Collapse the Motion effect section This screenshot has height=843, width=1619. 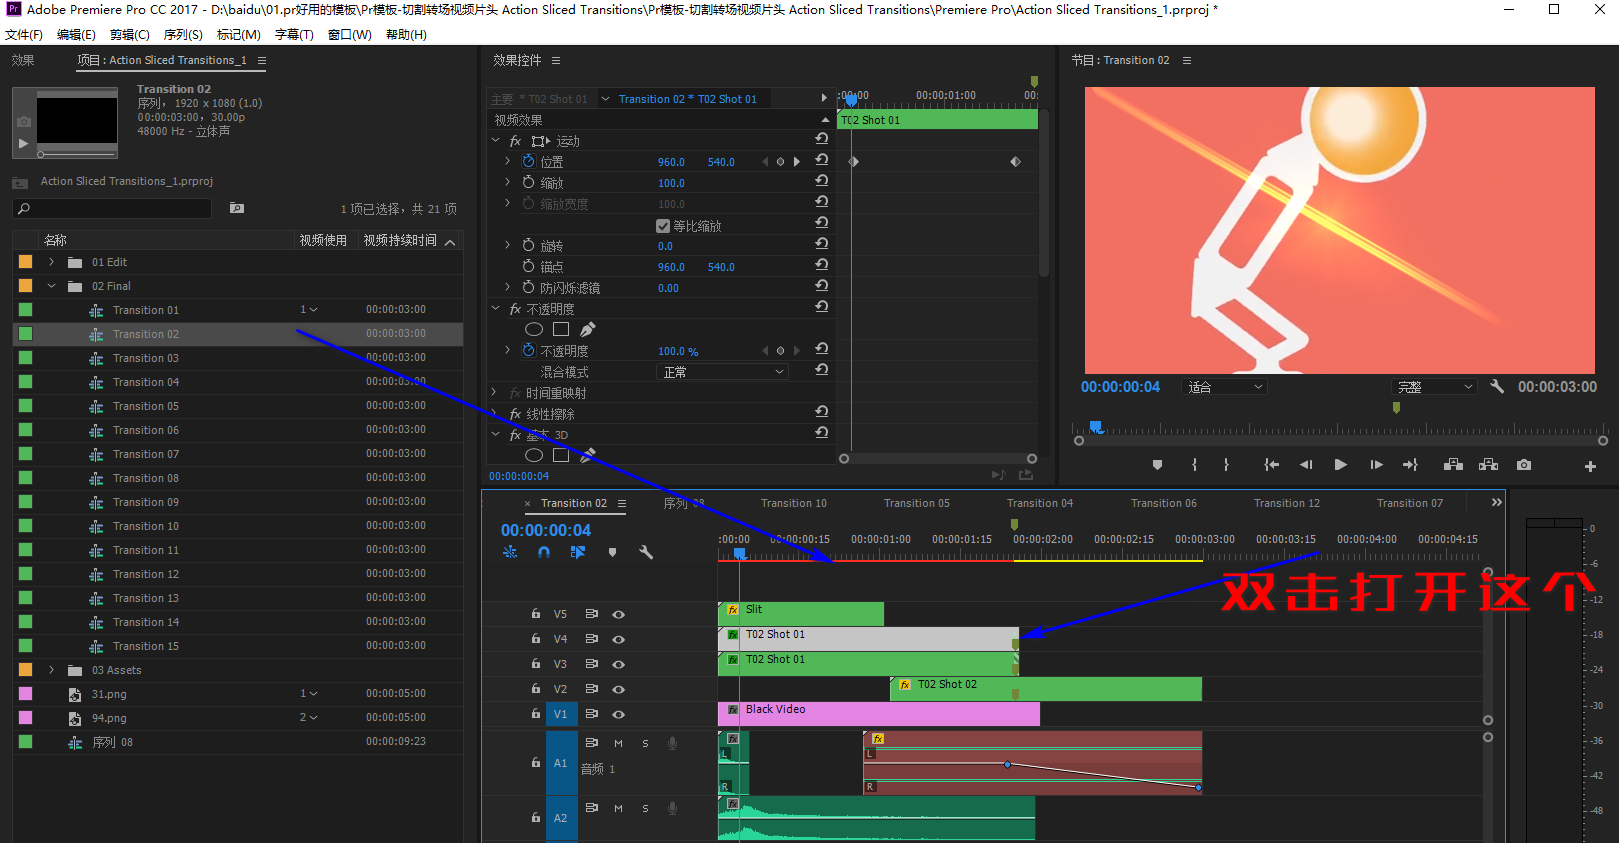point(496,141)
